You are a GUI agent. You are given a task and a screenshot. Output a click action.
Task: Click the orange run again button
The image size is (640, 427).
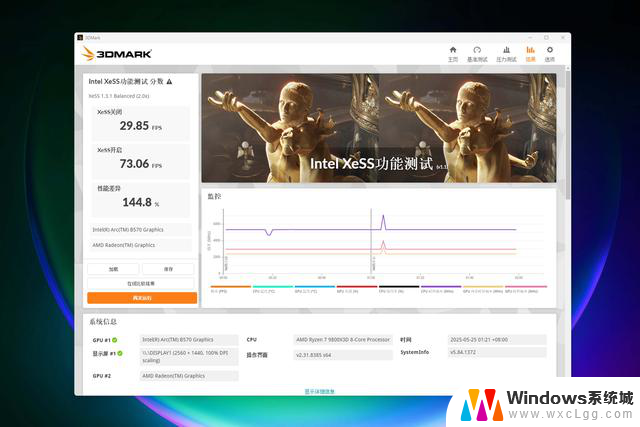(x=142, y=298)
